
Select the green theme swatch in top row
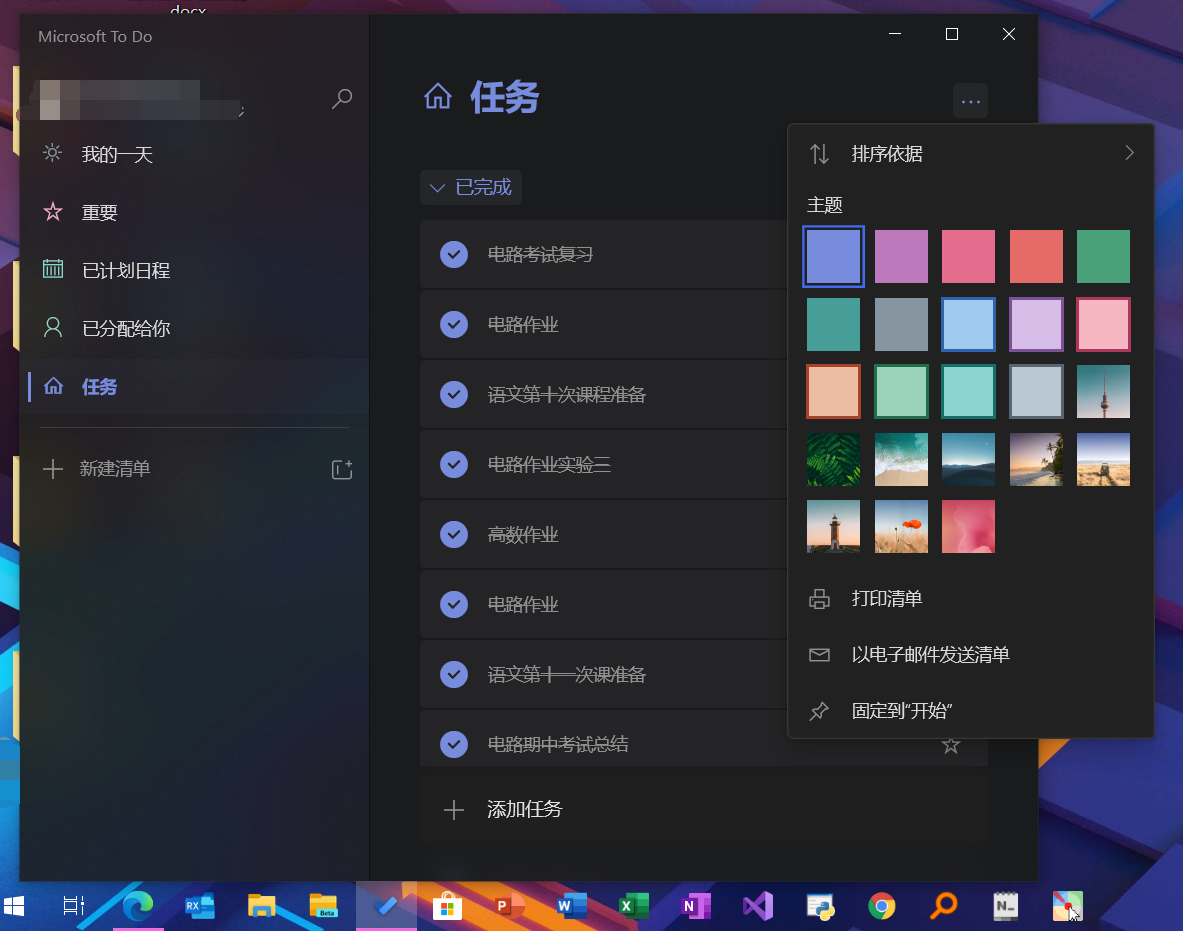[x=1103, y=257]
